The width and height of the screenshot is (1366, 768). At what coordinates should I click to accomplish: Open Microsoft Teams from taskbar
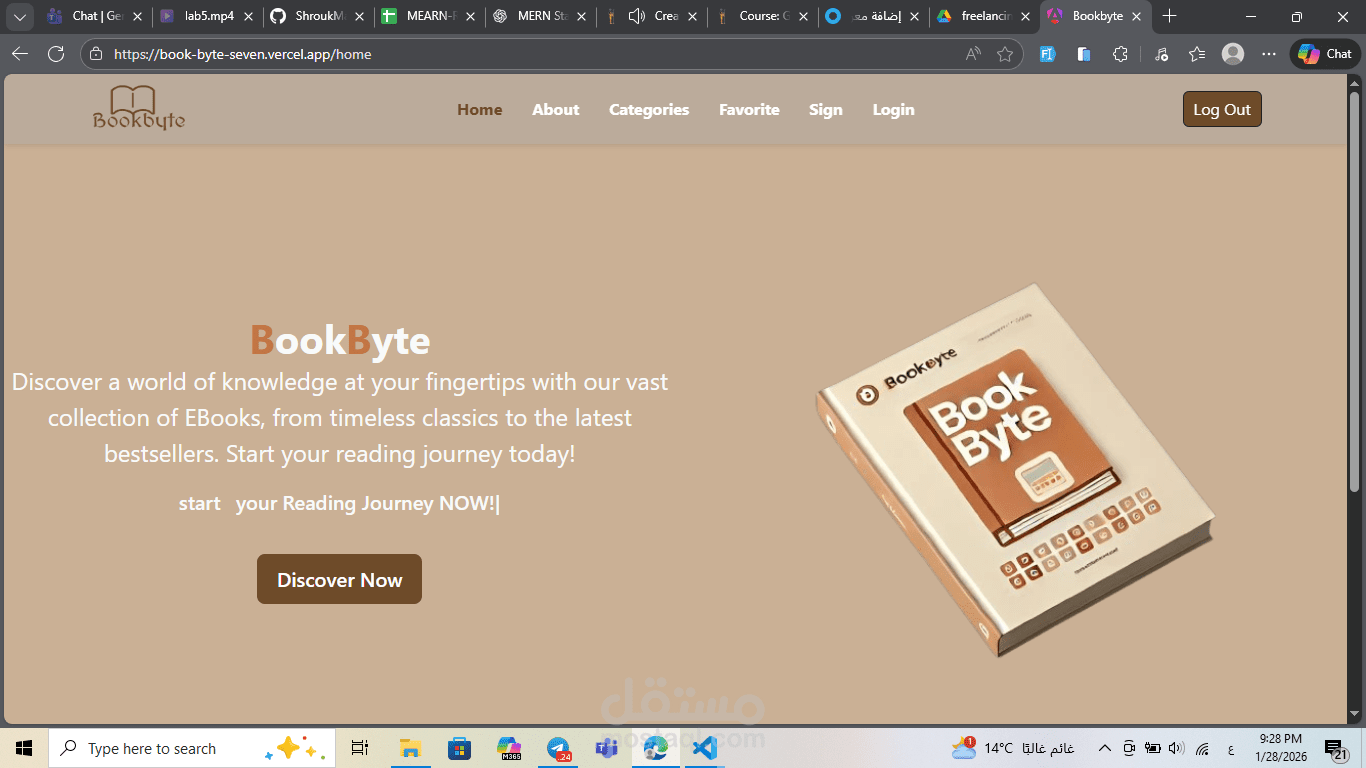607,748
